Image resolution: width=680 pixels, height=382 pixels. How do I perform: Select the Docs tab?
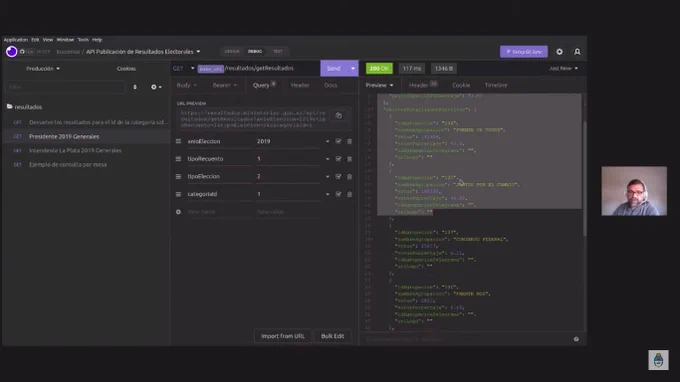pos(330,85)
